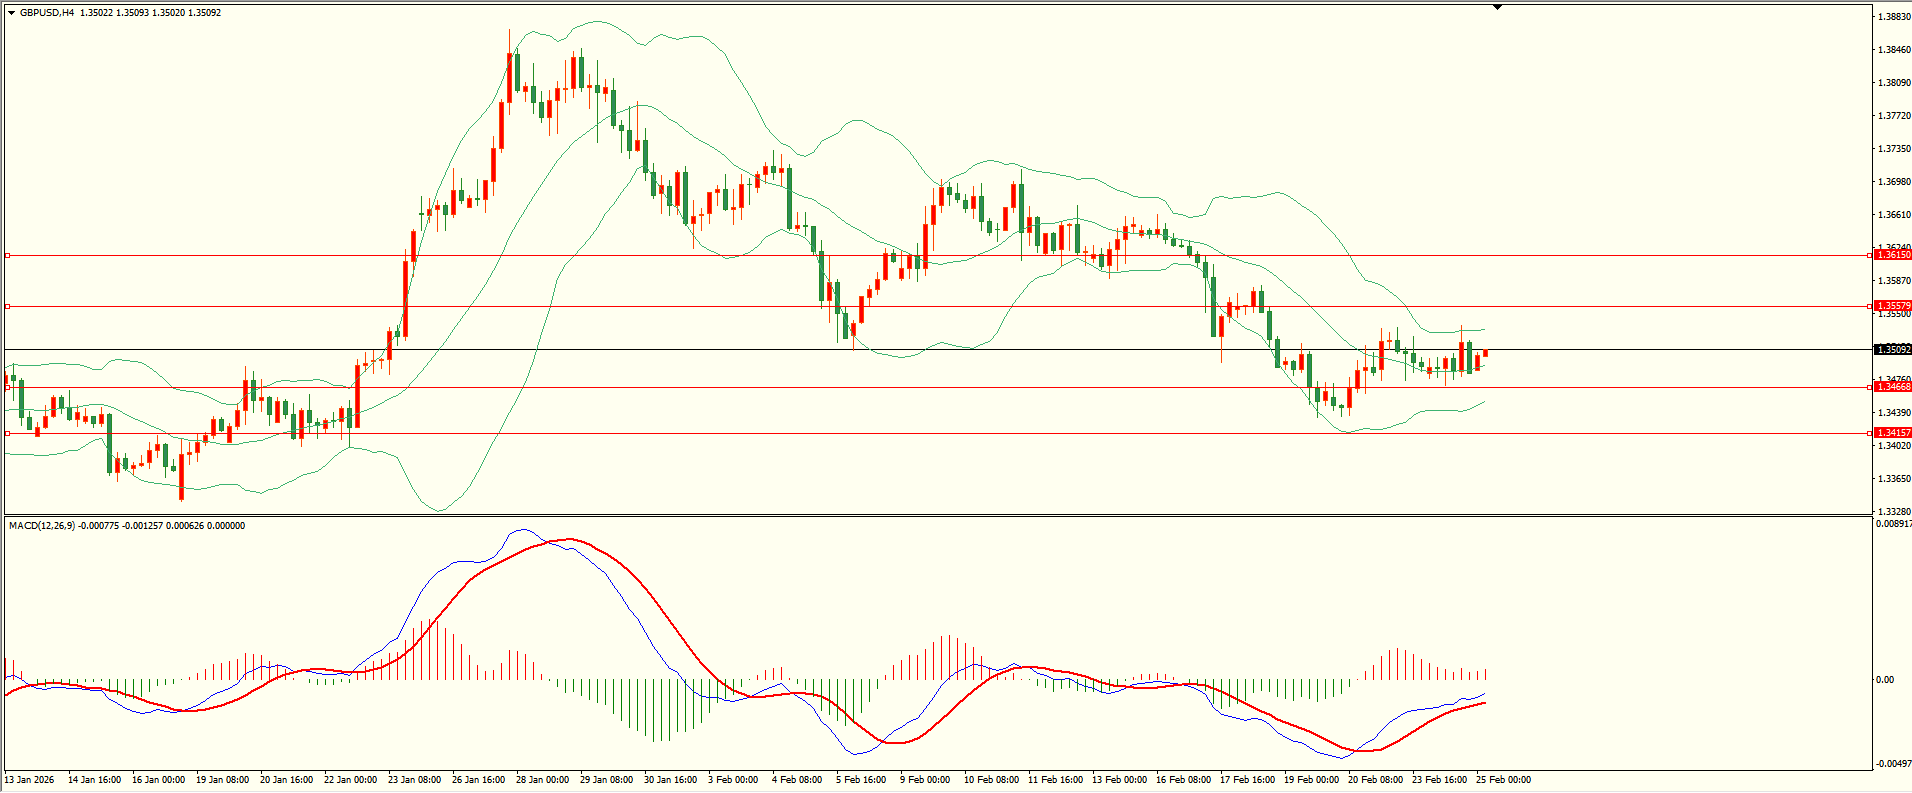Select the red 1.35579 price level tag
1912x793 pixels.
pyautogui.click(x=1892, y=306)
